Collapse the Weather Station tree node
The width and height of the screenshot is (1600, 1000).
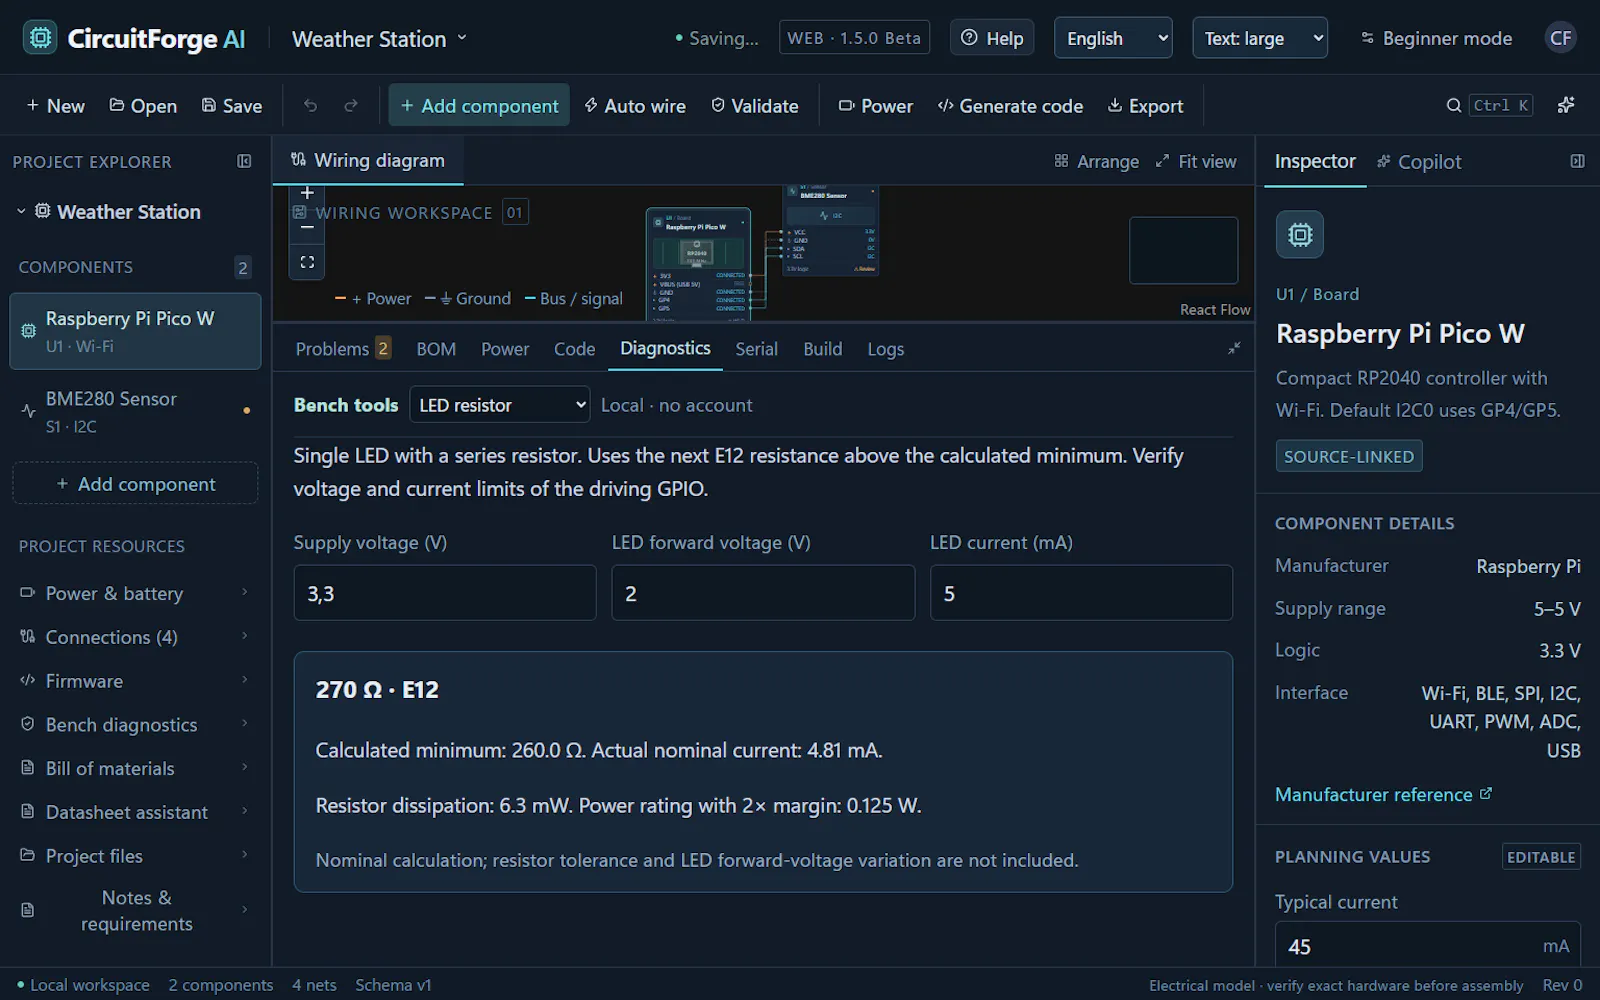[21, 211]
